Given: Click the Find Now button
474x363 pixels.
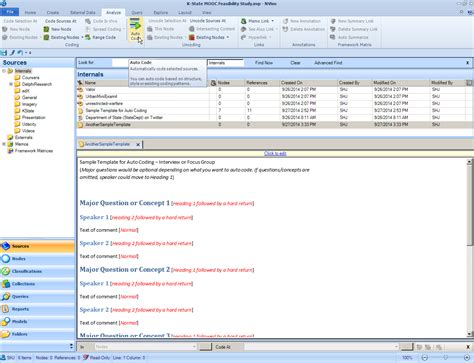Looking at the screenshot, I should point(264,63).
